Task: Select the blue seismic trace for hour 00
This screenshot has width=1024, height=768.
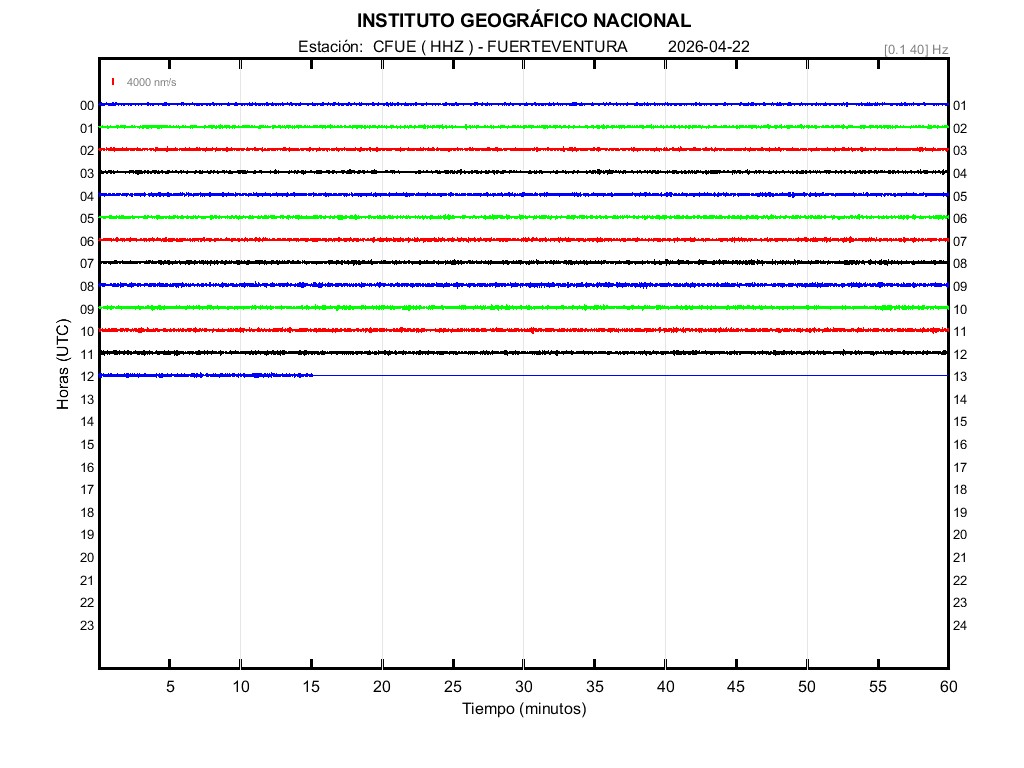Action: tap(523, 104)
